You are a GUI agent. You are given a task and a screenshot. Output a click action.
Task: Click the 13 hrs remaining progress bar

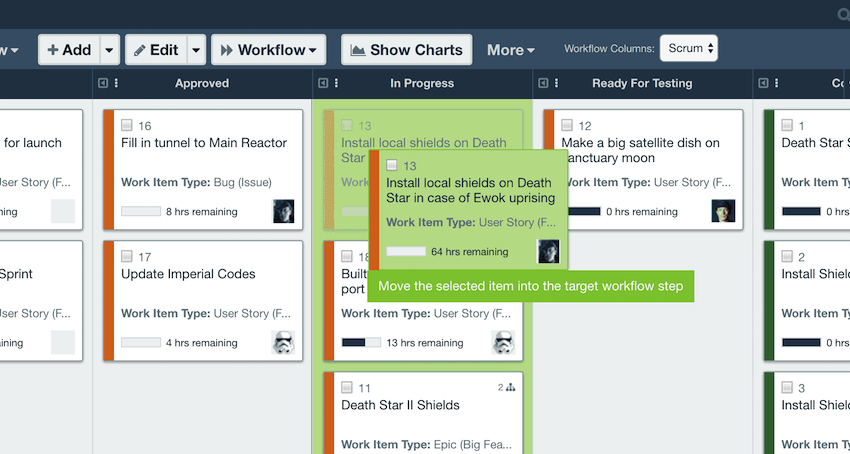pos(361,343)
